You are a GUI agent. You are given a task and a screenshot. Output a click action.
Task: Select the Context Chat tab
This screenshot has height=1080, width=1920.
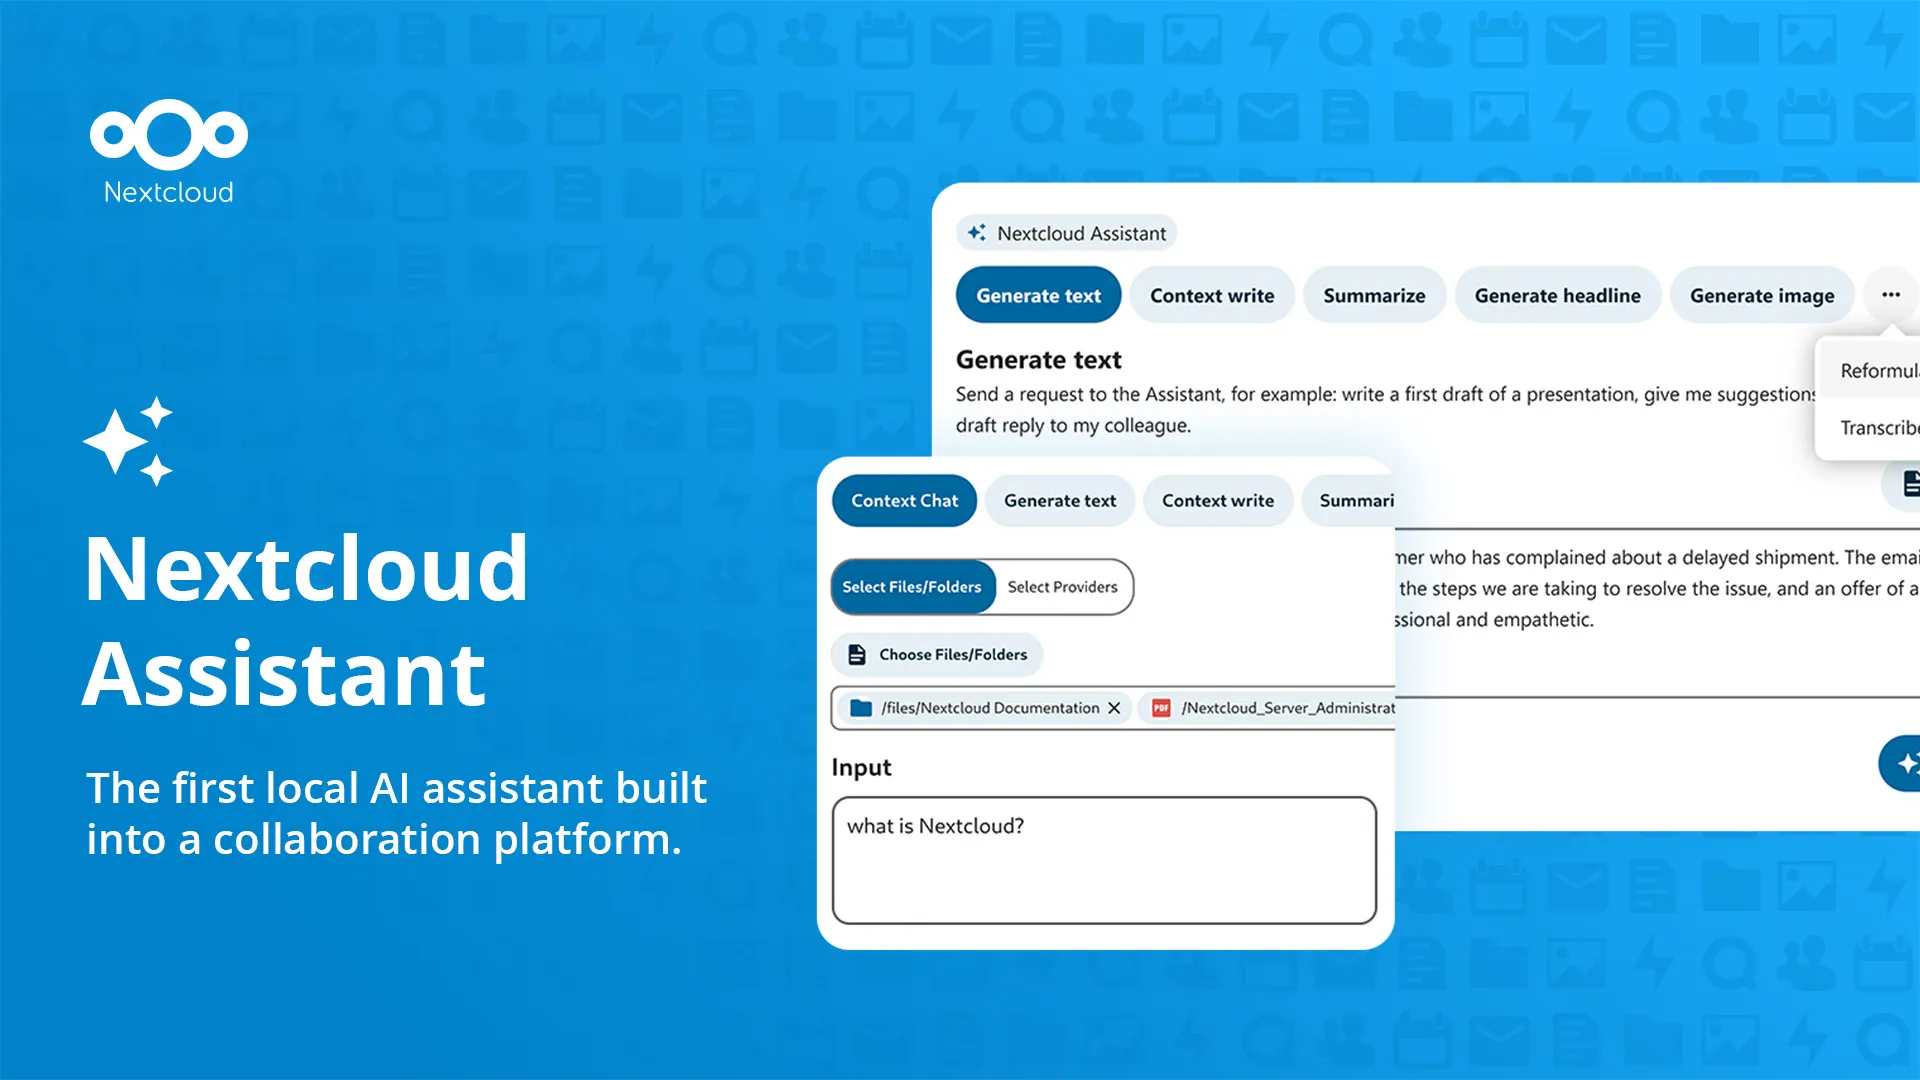pyautogui.click(x=904, y=501)
